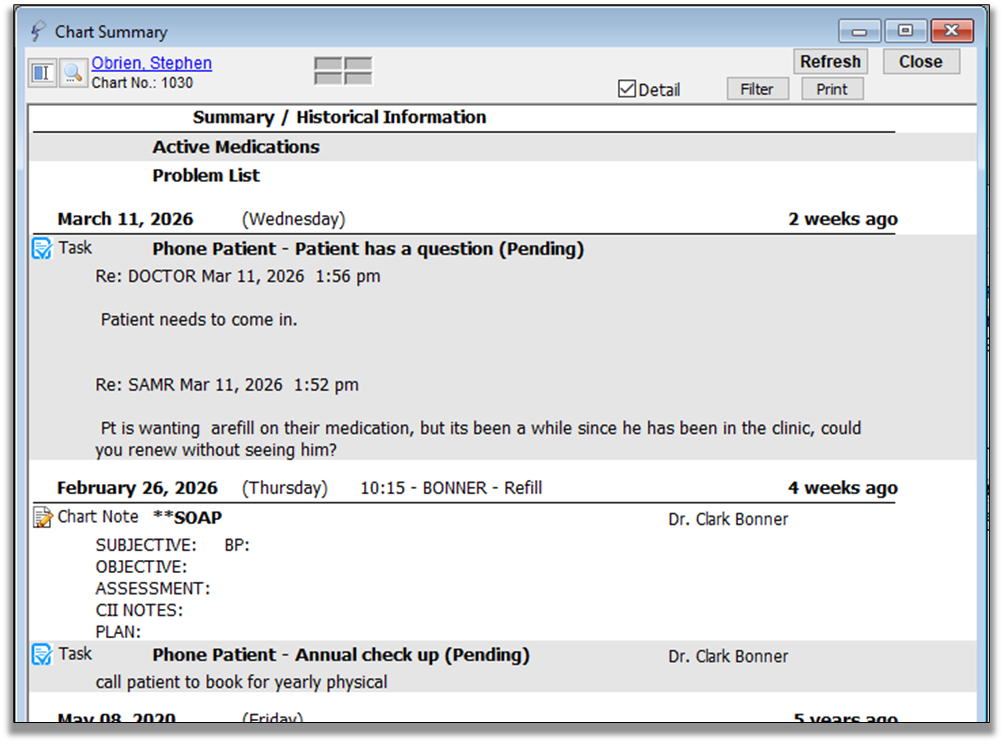Click the column layout icon beside patient name
The image size is (1003, 744).
click(42, 73)
